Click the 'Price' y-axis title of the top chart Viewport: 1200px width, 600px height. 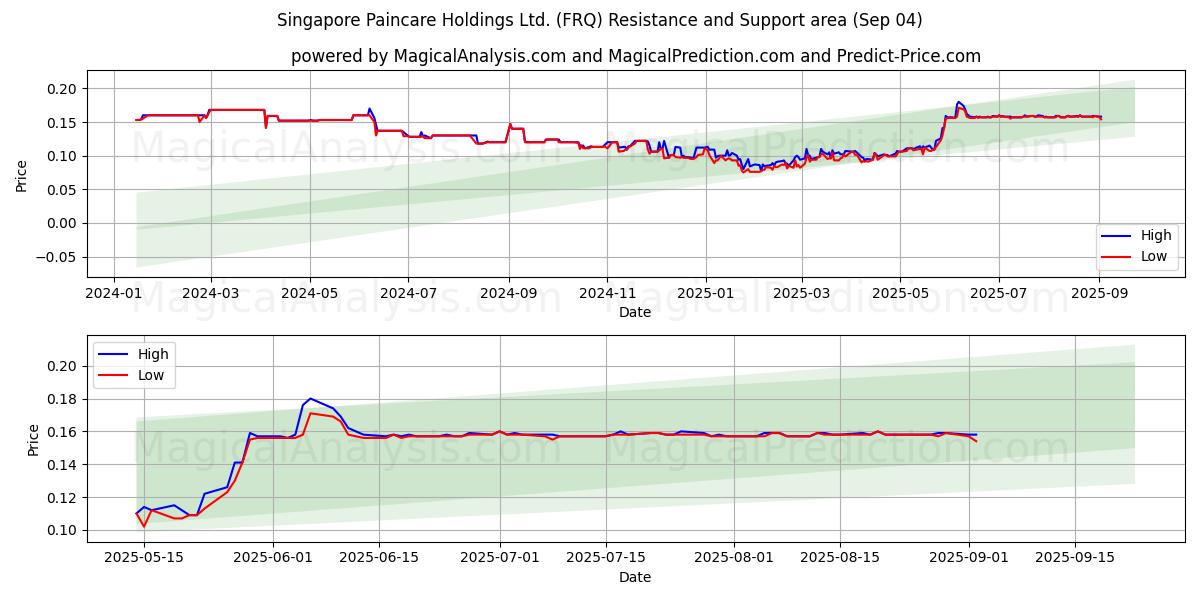(22, 174)
